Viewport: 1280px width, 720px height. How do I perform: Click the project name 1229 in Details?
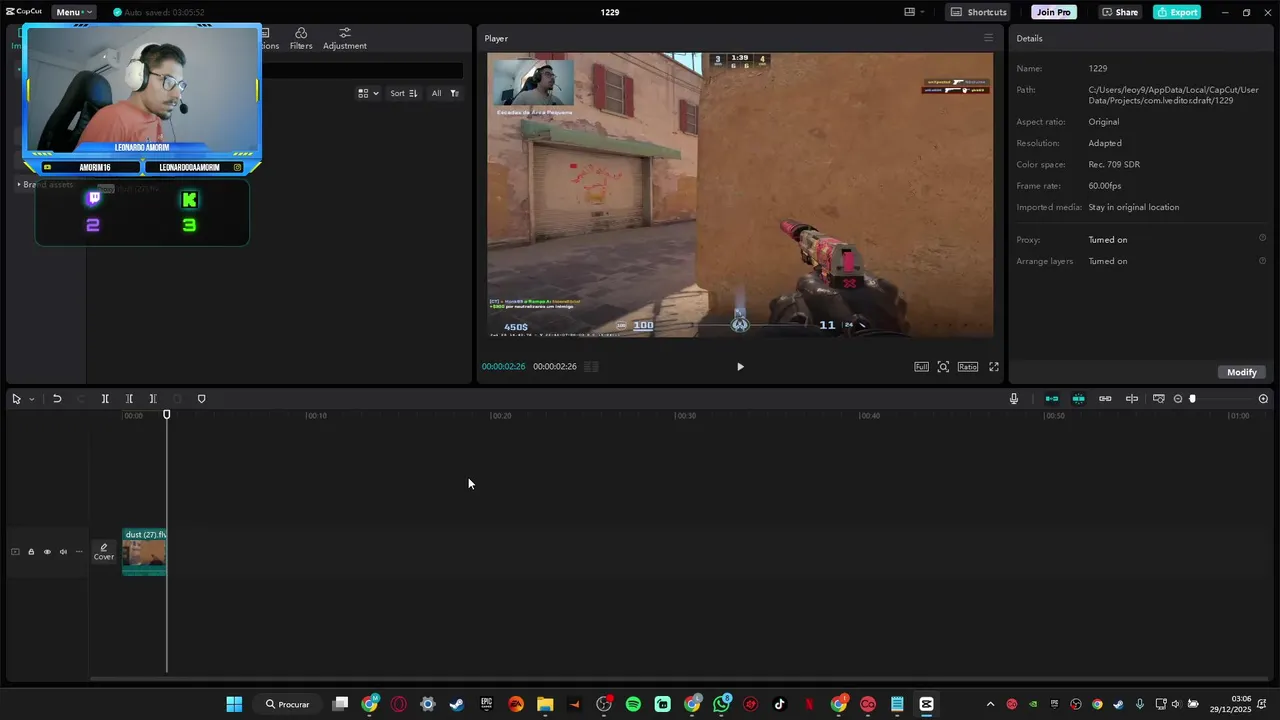point(1097,68)
